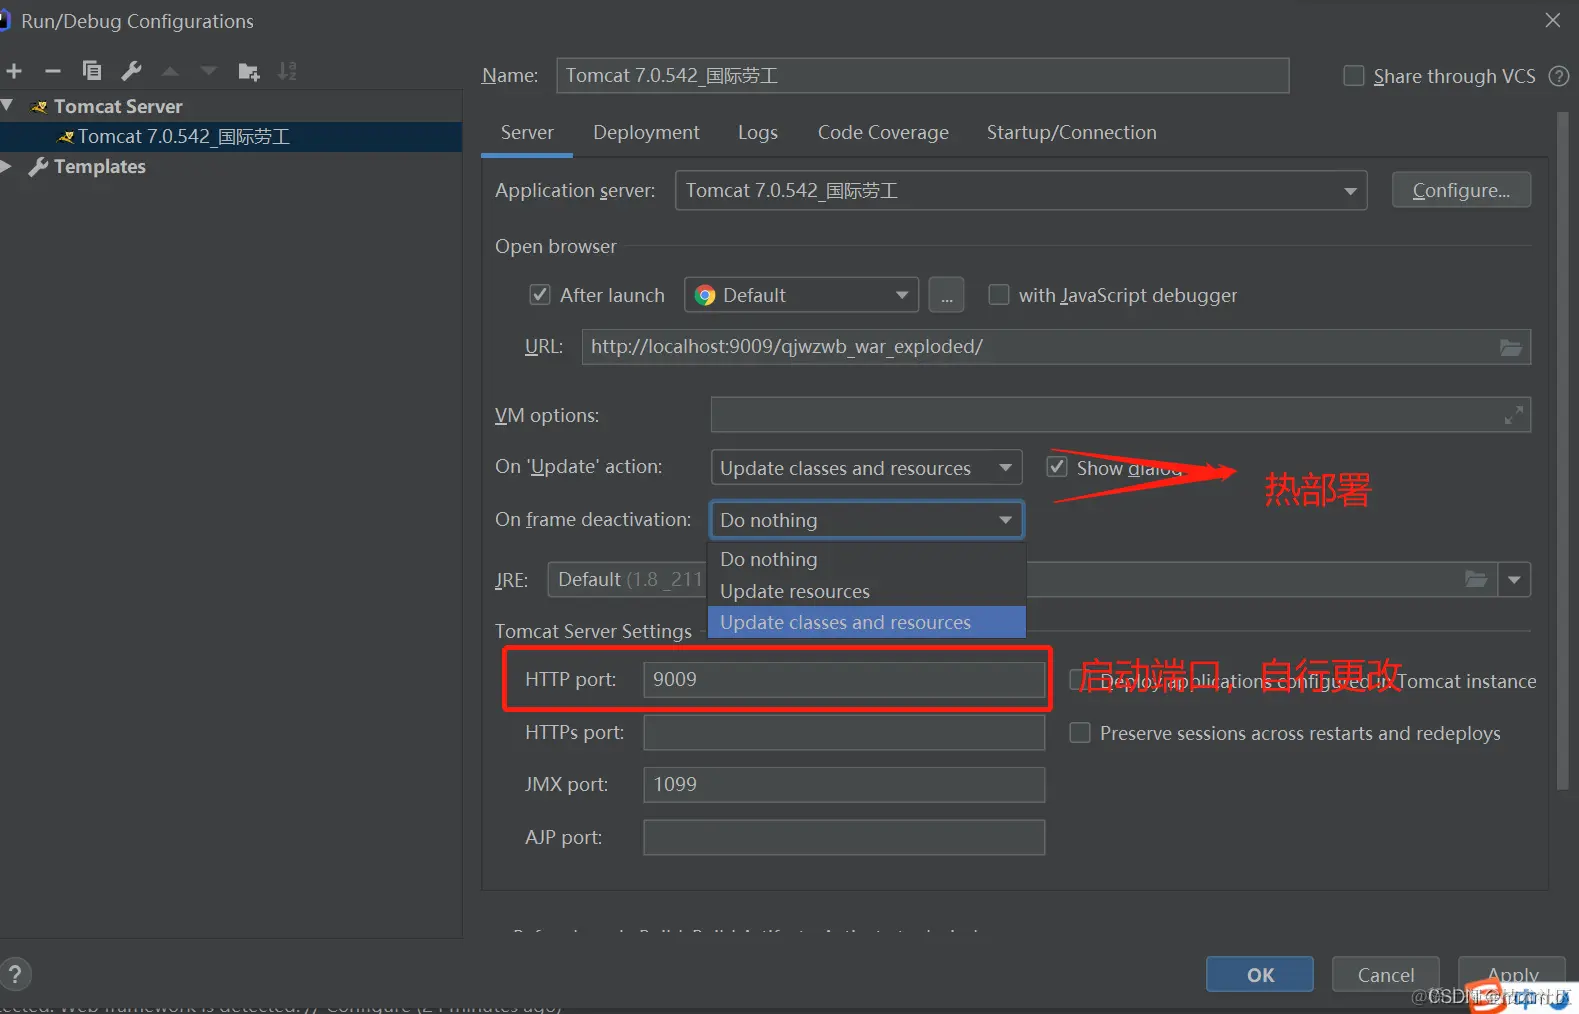Enable Share through VCS checkbox

[x=1353, y=76]
